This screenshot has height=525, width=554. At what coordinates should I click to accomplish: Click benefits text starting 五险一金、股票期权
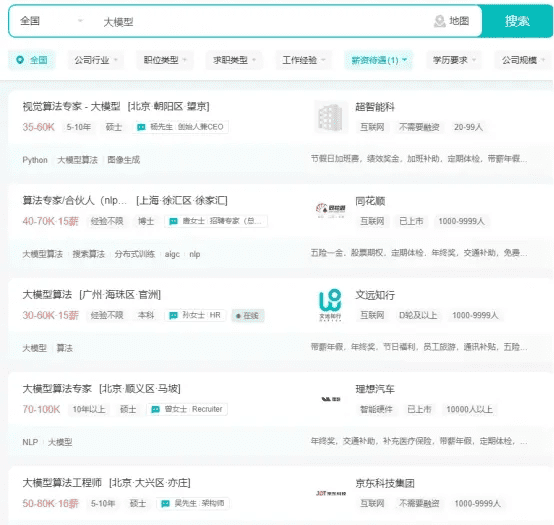tap(419, 253)
